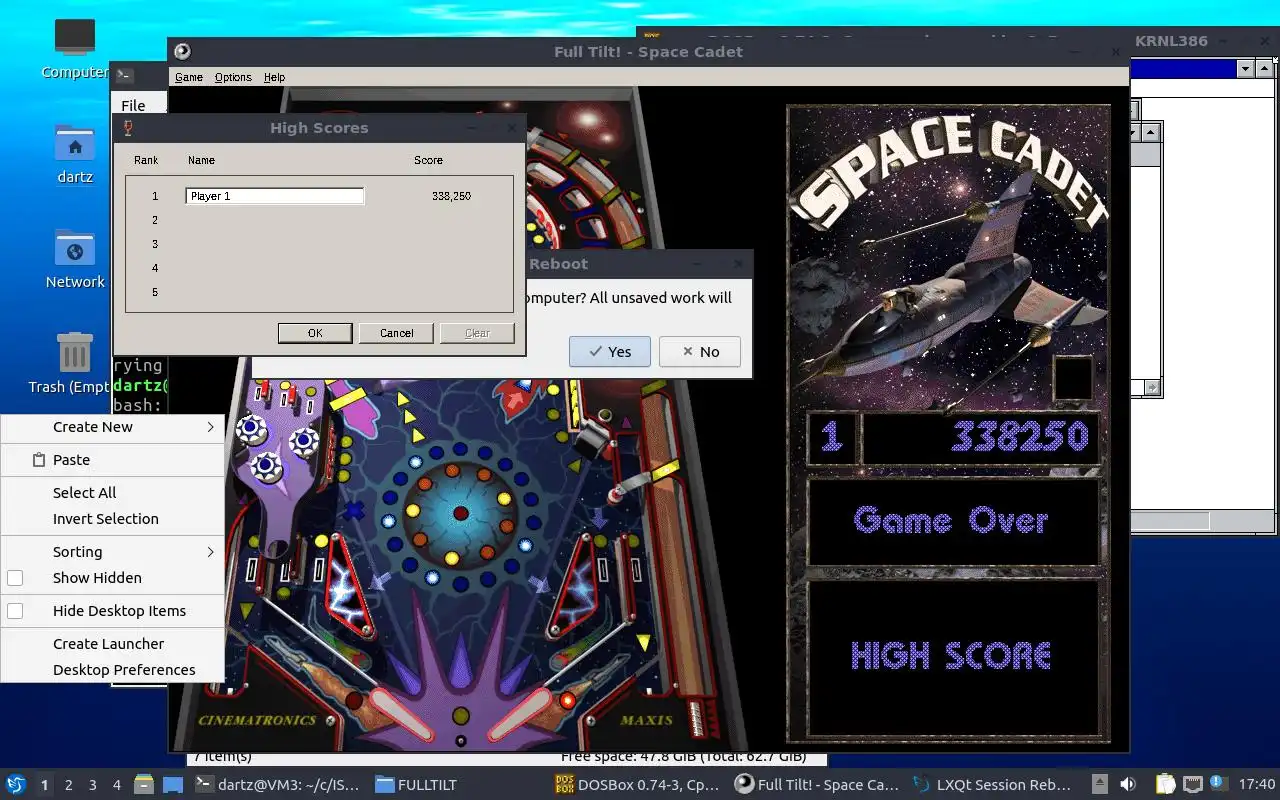1280x800 pixels.
Task: Click rank 5 row in High Scores
Action: [319, 292]
